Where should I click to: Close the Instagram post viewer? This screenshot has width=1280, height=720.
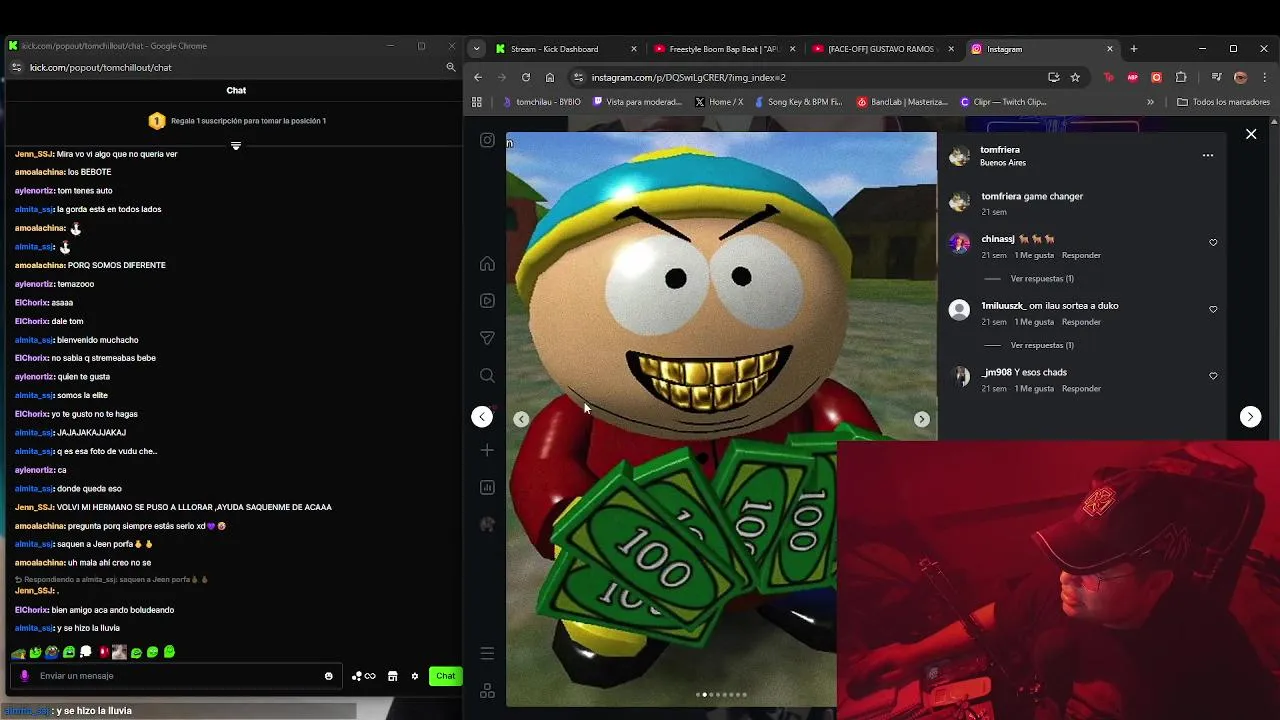tap(1251, 134)
